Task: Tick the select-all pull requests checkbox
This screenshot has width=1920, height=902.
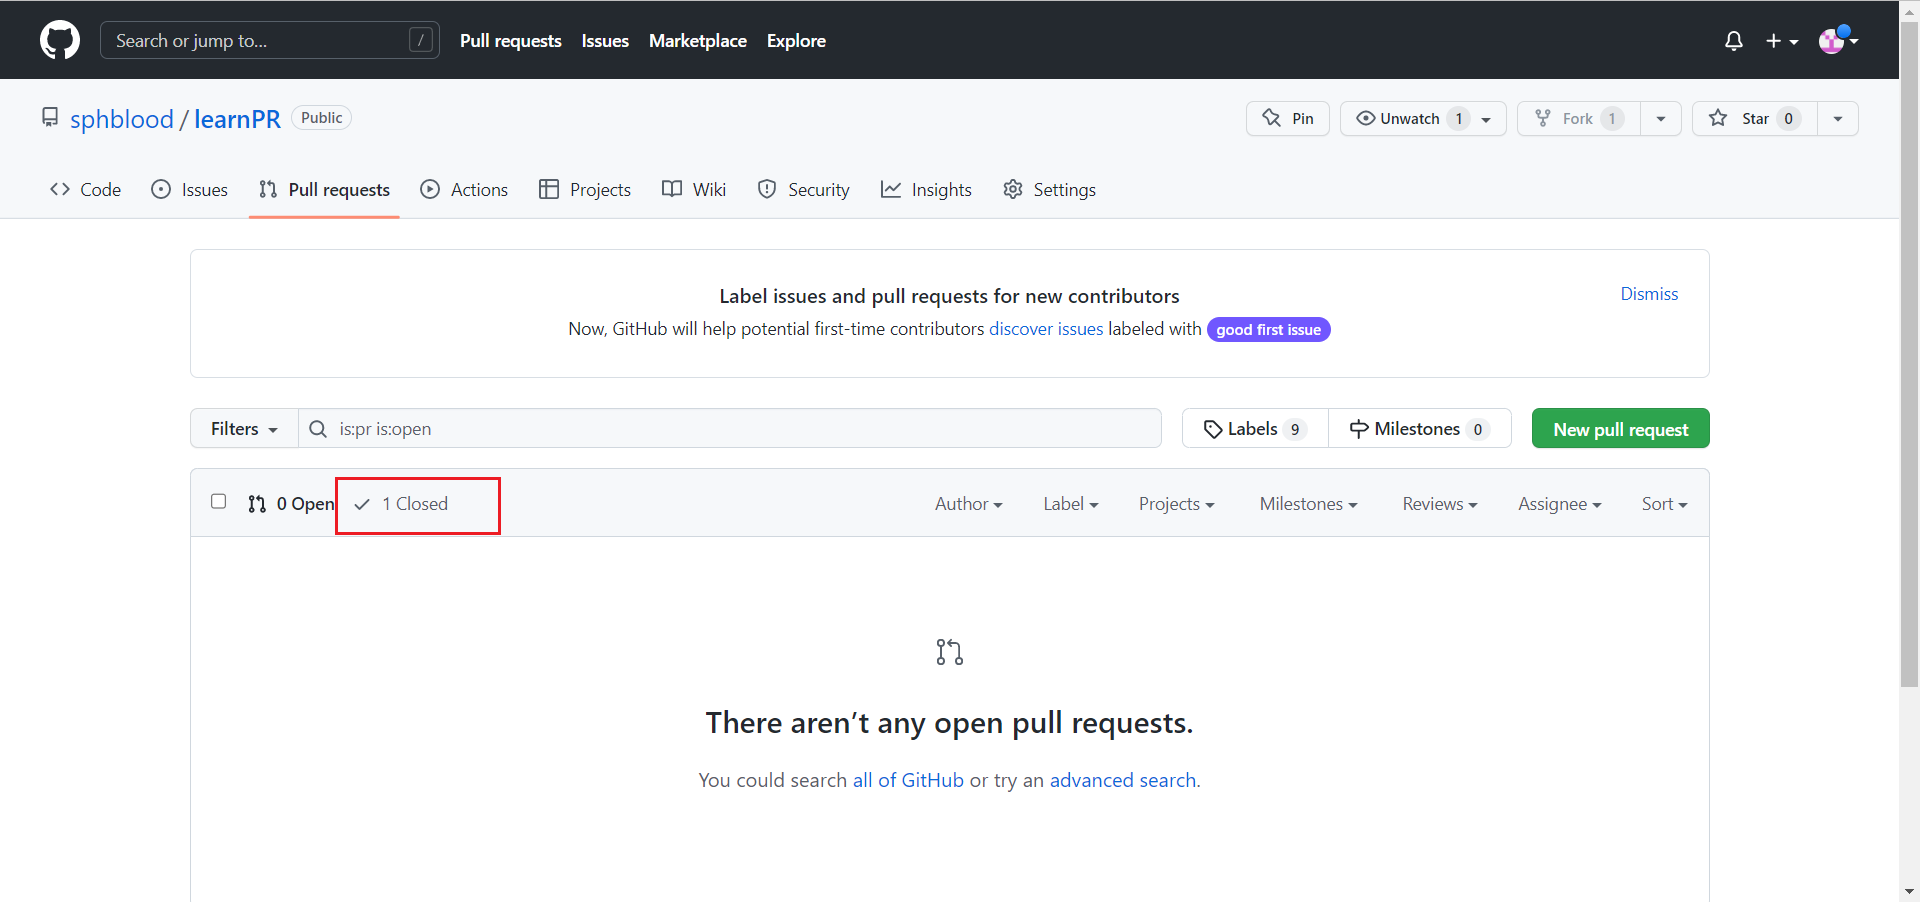Action: click(218, 501)
